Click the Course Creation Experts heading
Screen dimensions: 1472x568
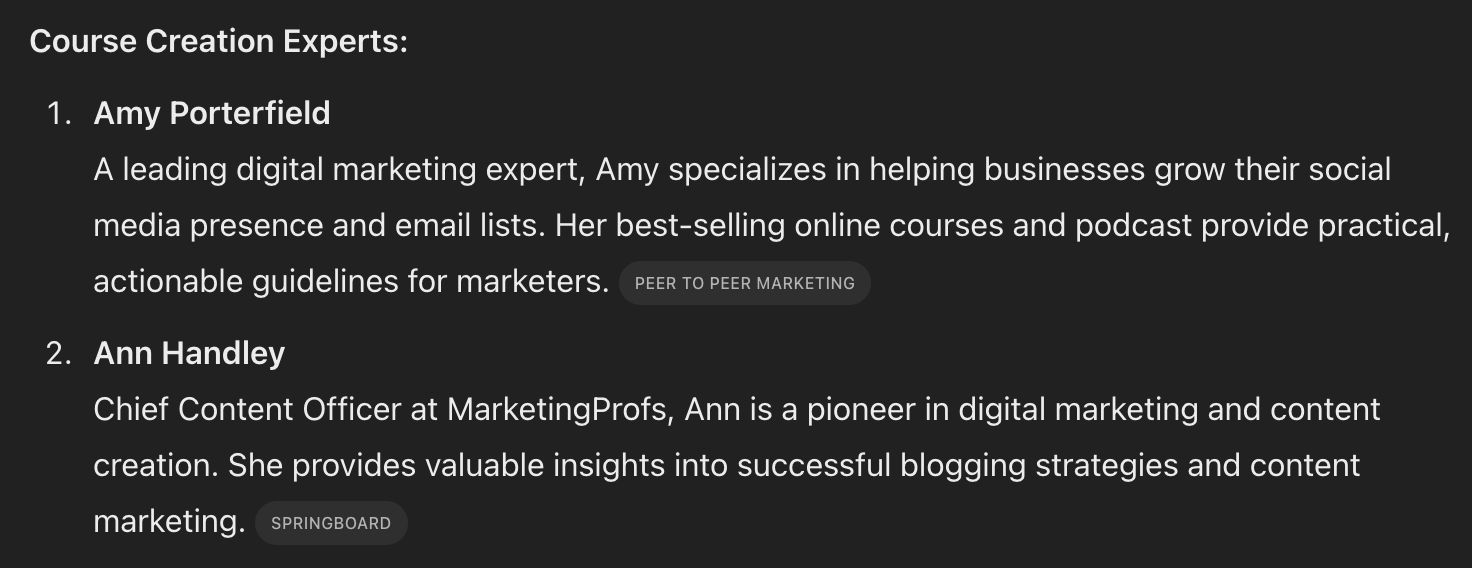[x=219, y=41]
